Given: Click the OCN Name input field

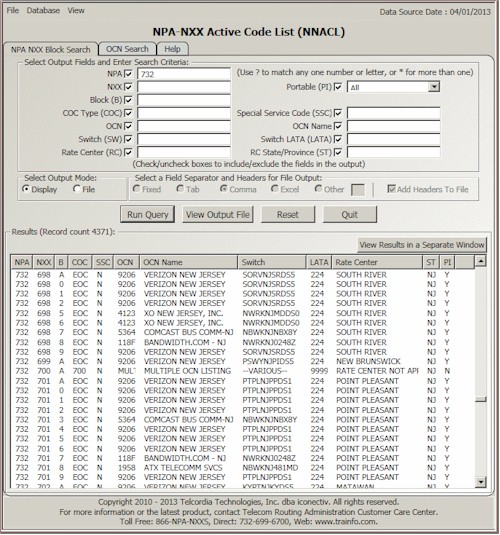Looking at the screenshot, I should [394, 126].
